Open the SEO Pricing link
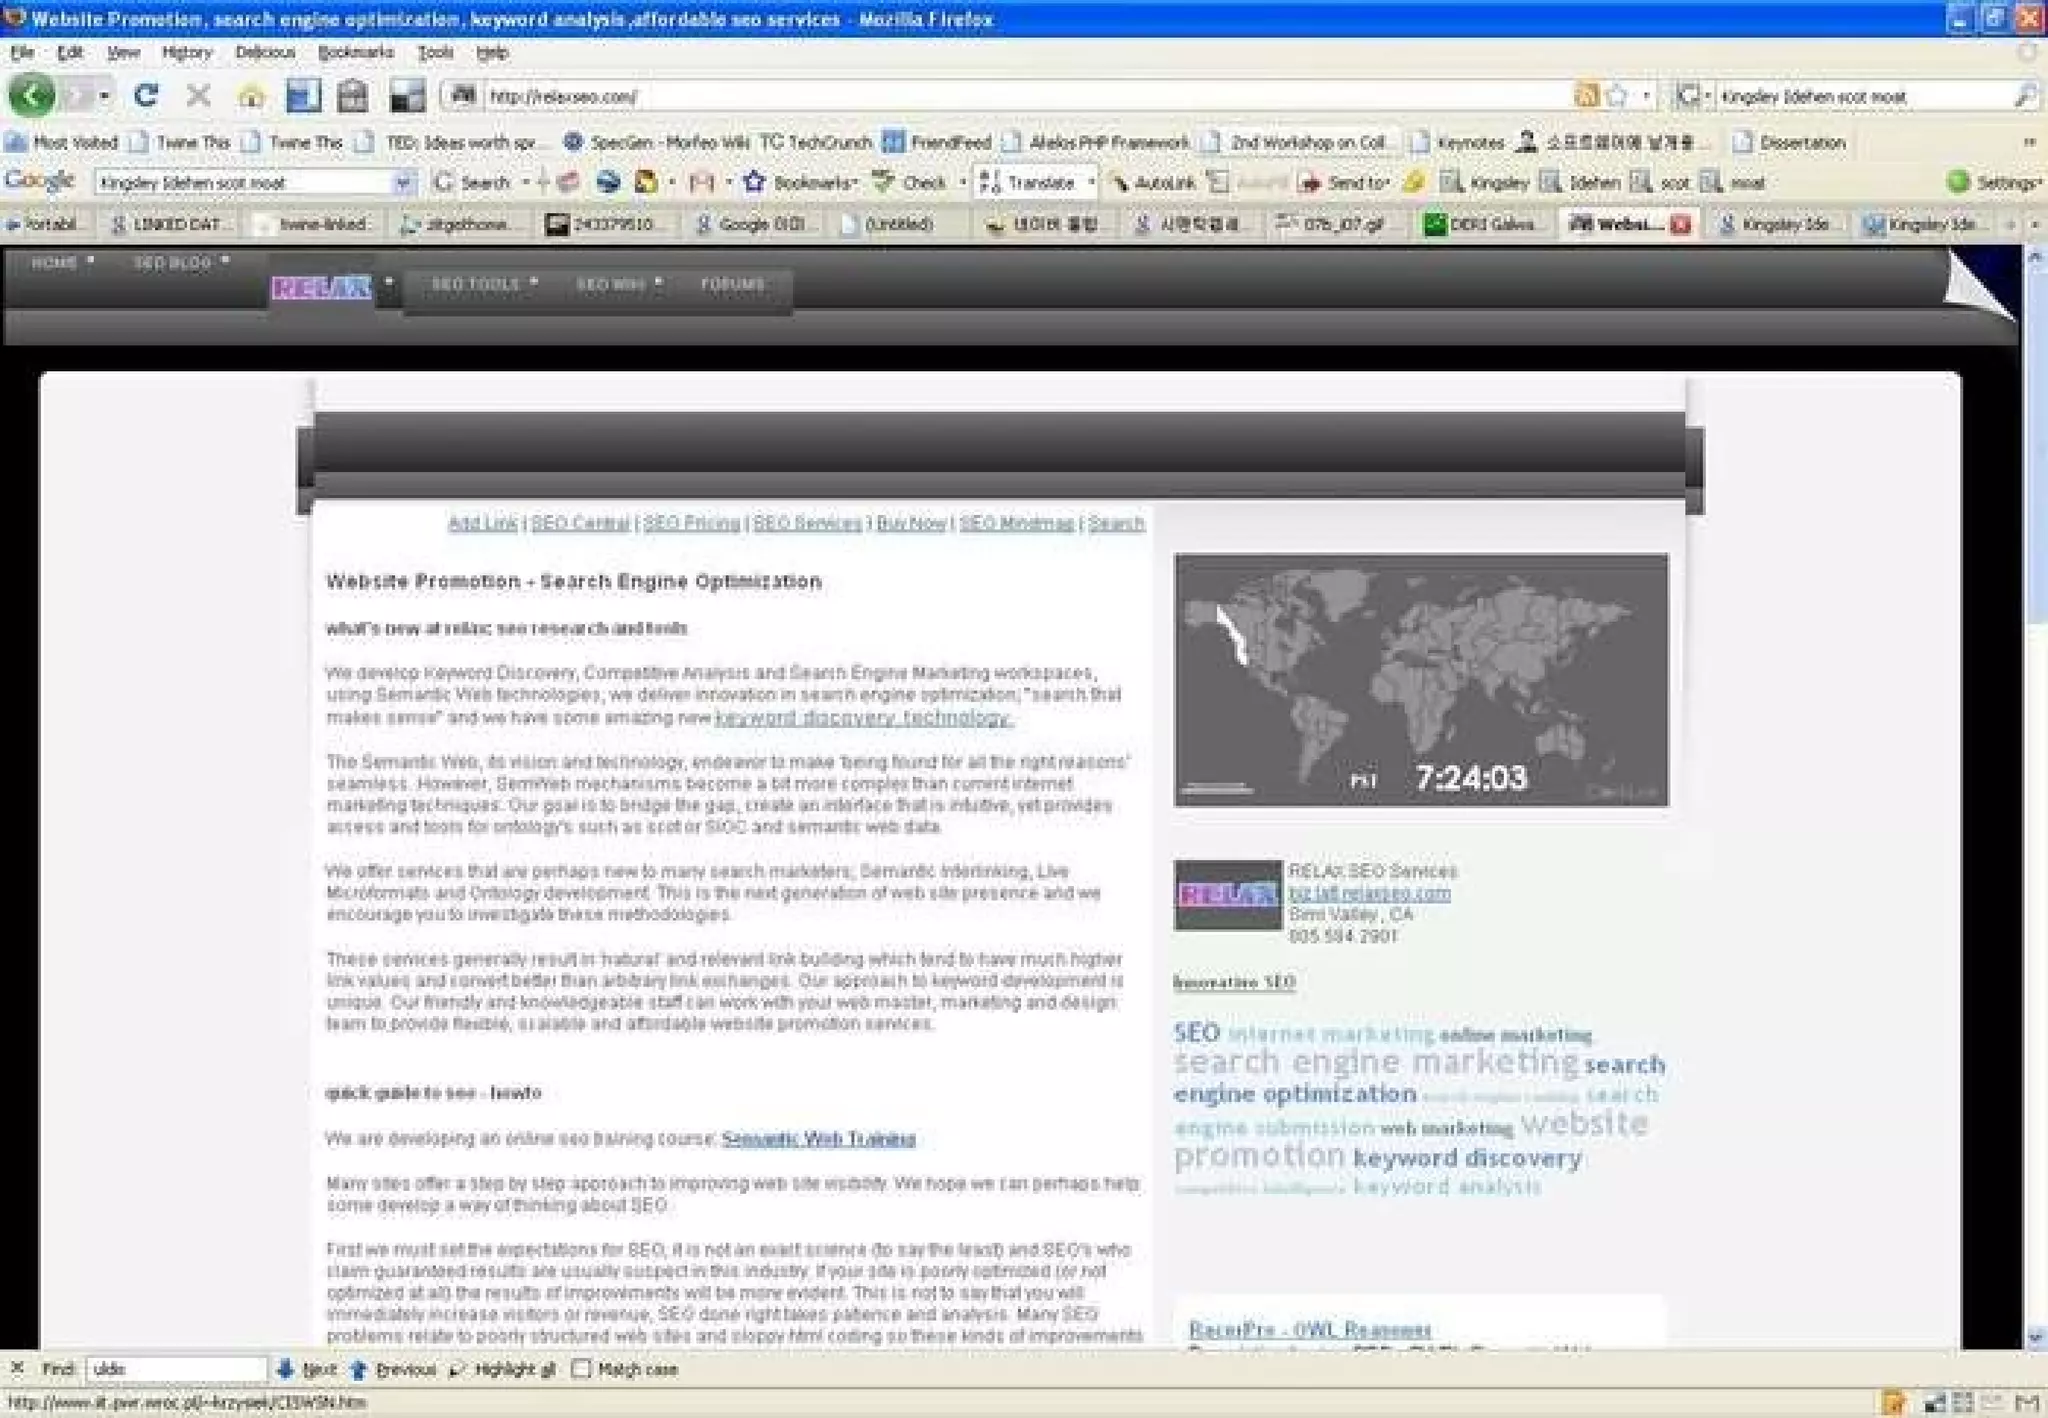This screenshot has height=1418, width=2048. click(691, 523)
